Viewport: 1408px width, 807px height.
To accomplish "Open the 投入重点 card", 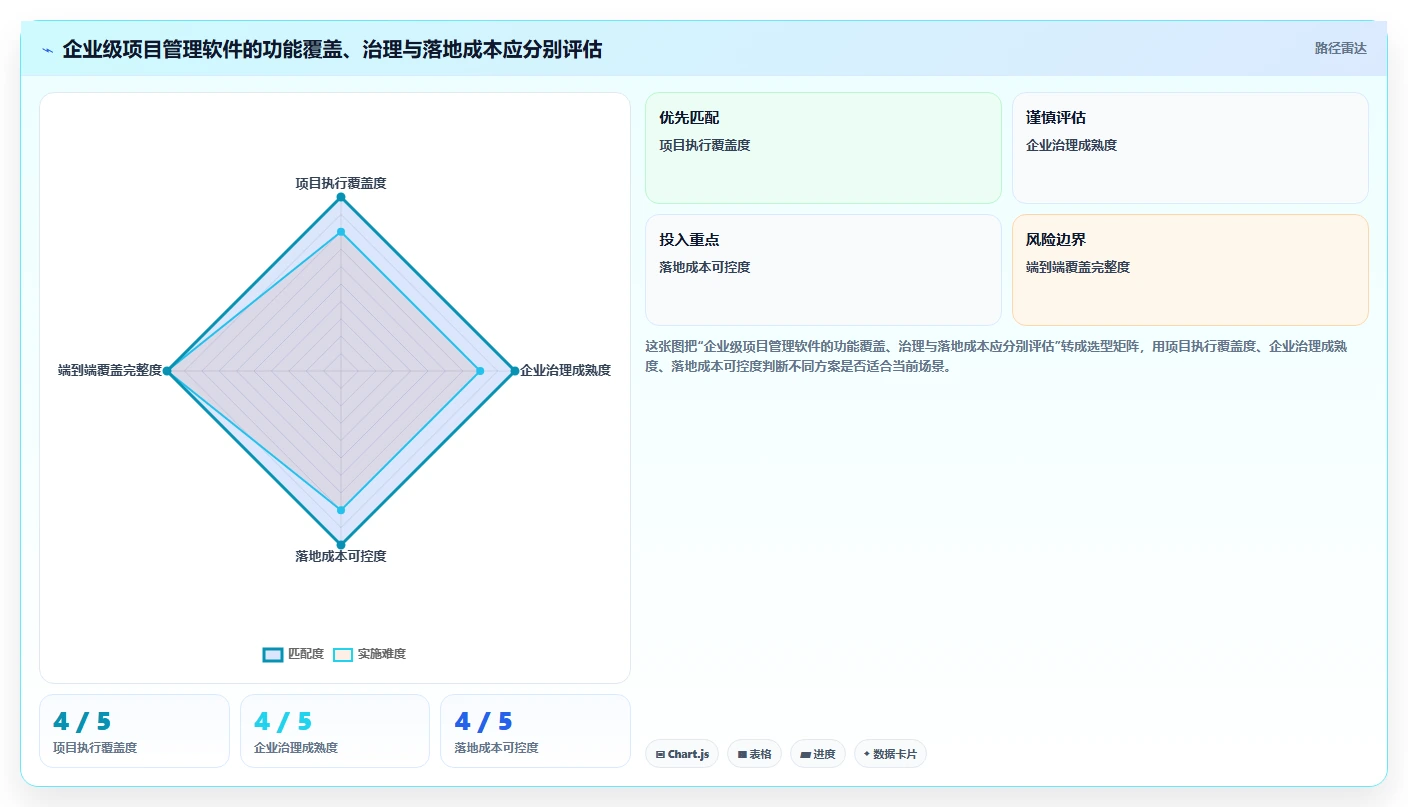I will 823,270.
